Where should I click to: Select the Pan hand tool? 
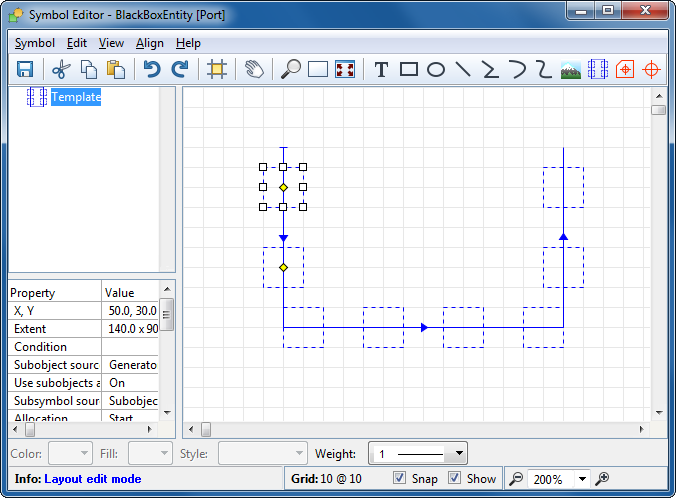tap(254, 69)
